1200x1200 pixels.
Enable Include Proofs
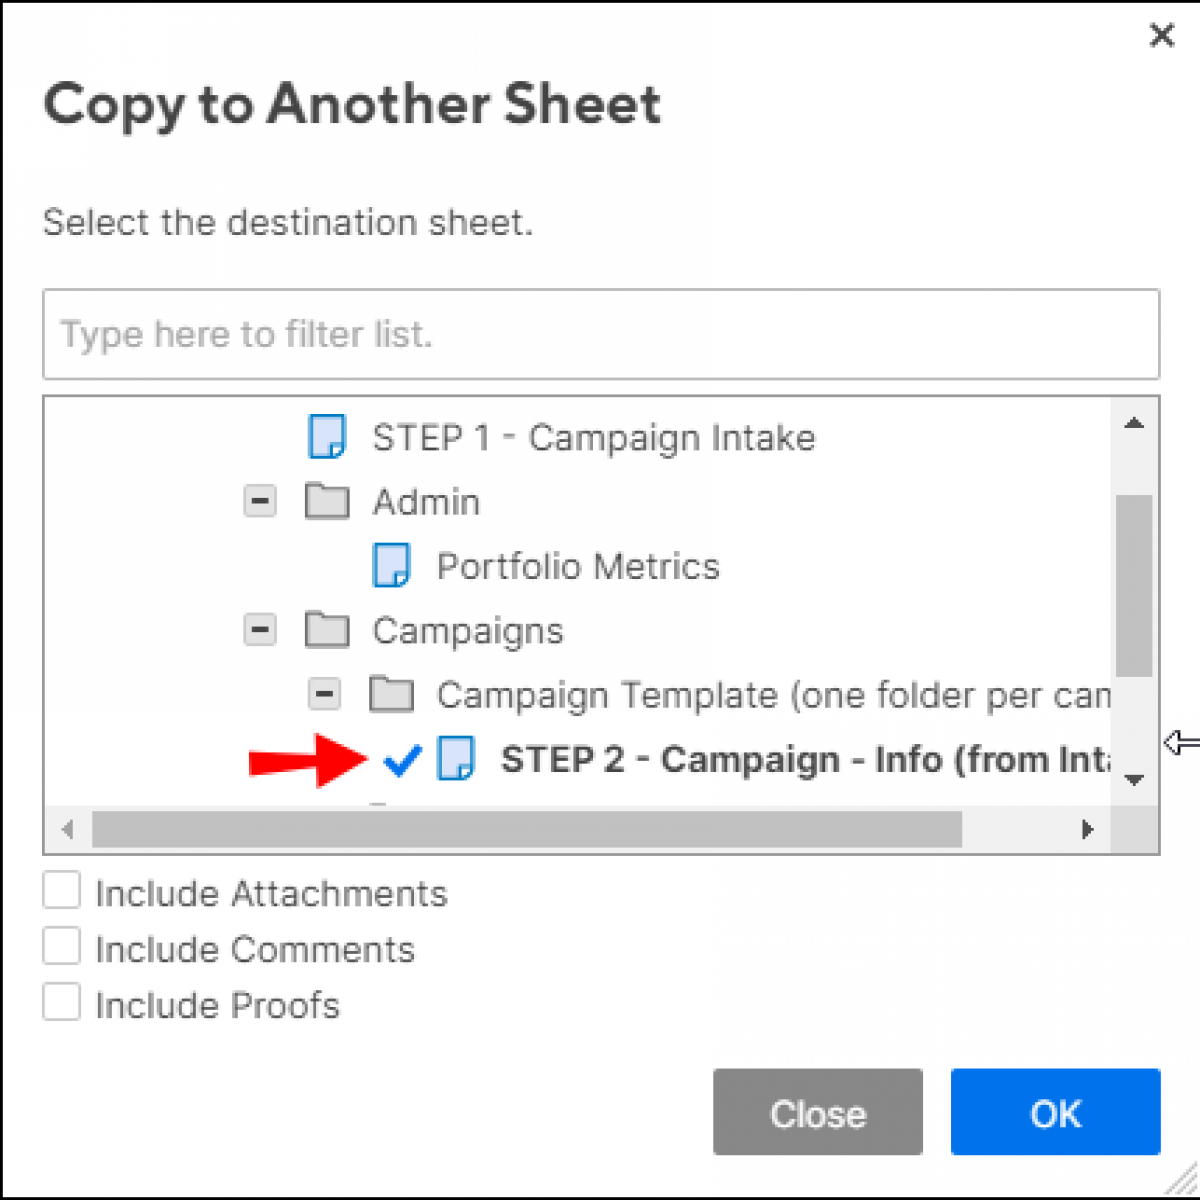pos(61,1001)
